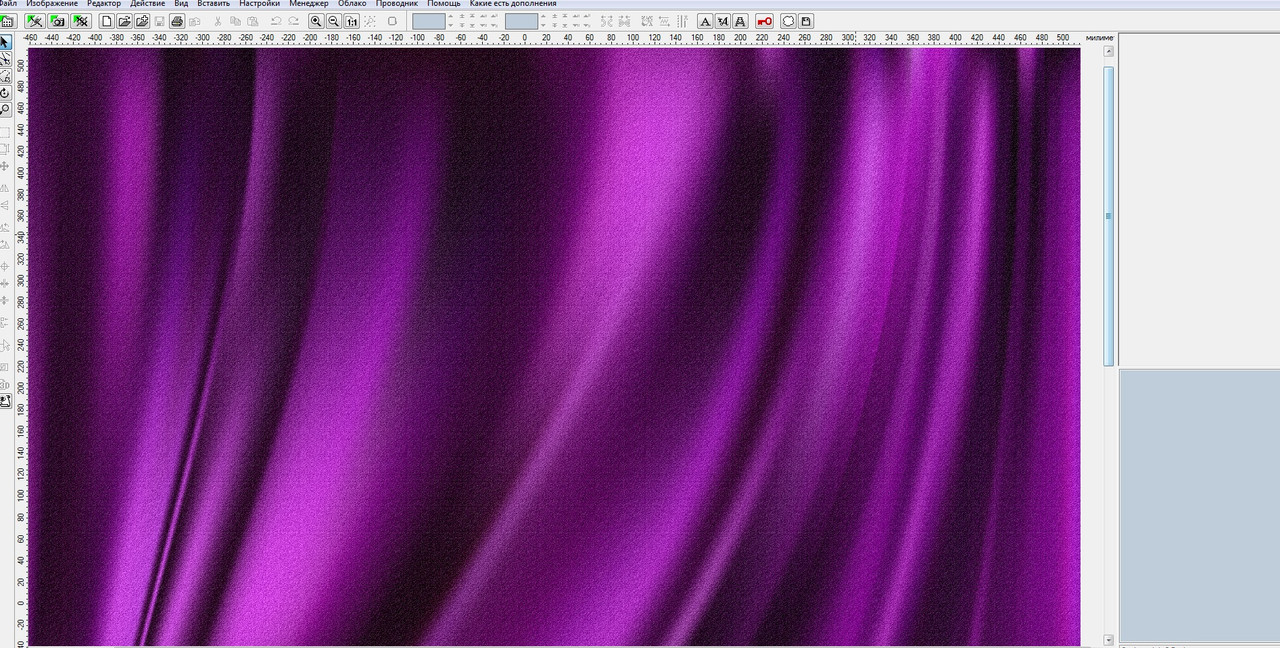The image size is (1280, 648).
Task: Select the rotate tool in left toolbar
Action: tap(5, 93)
